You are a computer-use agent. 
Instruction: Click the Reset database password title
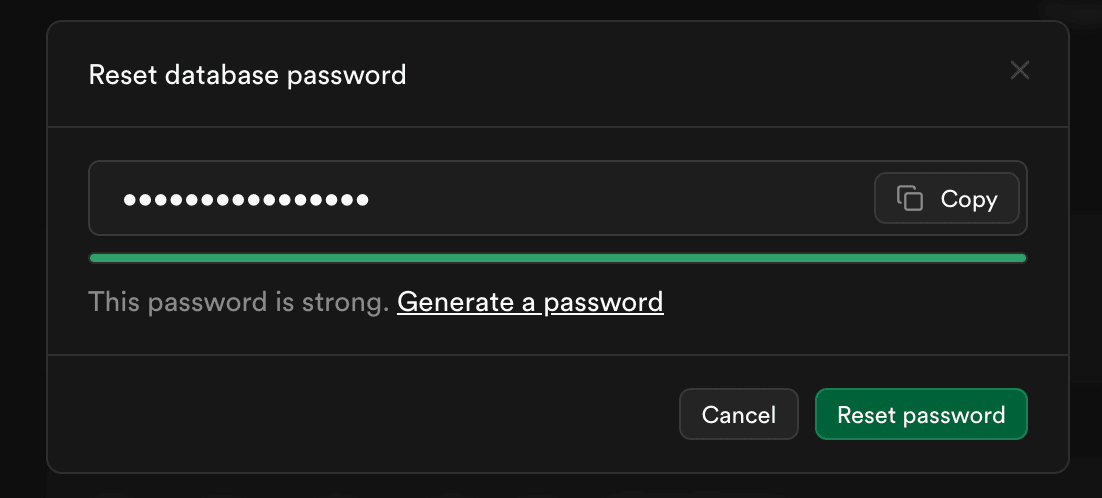tap(247, 74)
